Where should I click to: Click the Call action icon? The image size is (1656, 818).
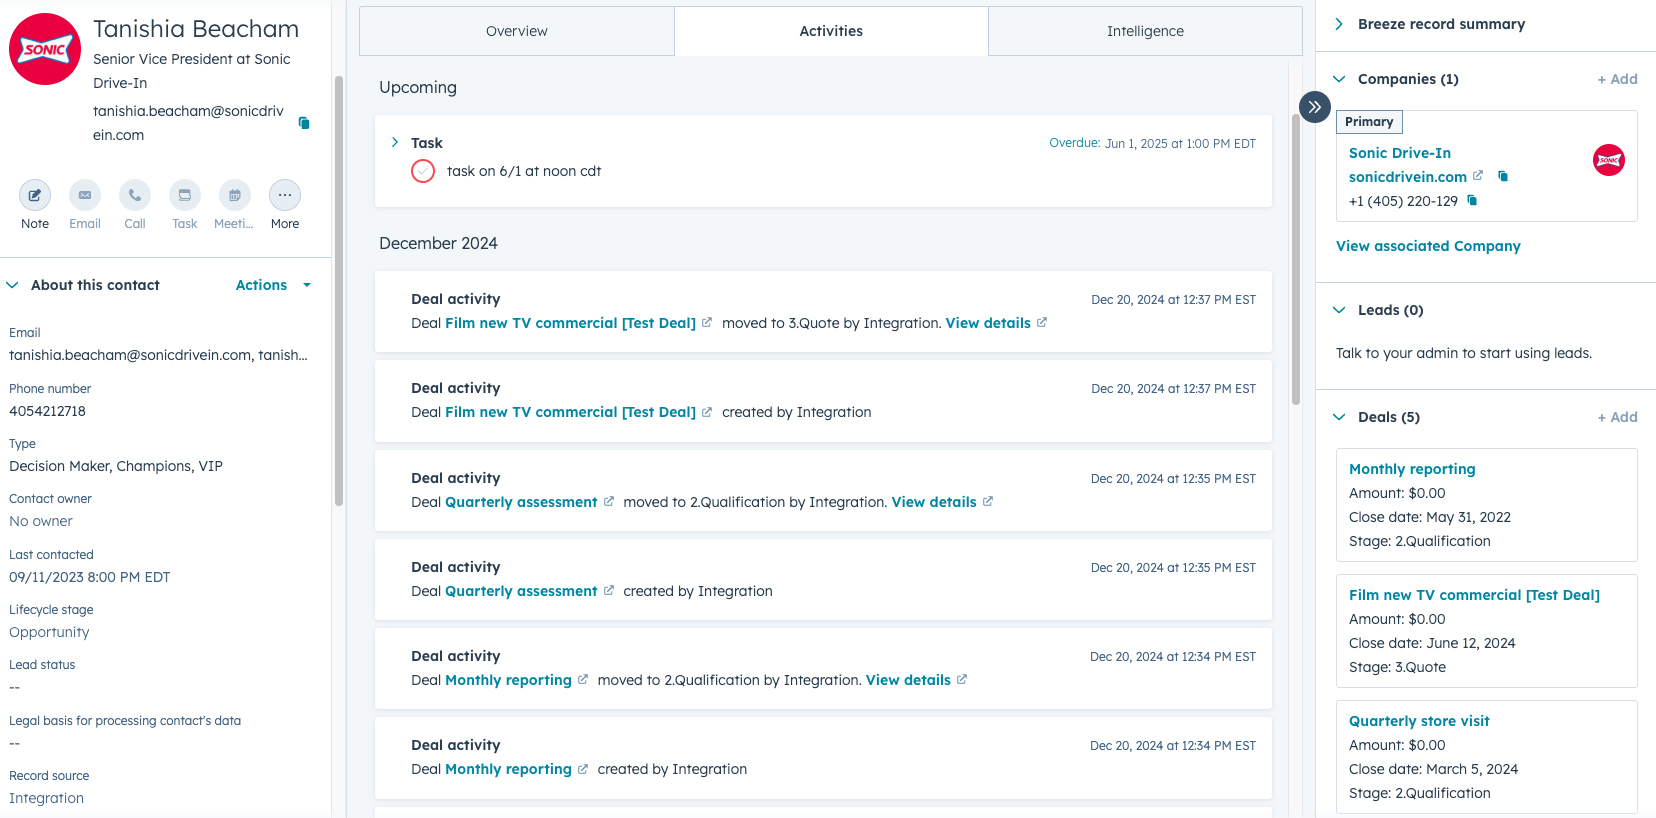point(135,195)
